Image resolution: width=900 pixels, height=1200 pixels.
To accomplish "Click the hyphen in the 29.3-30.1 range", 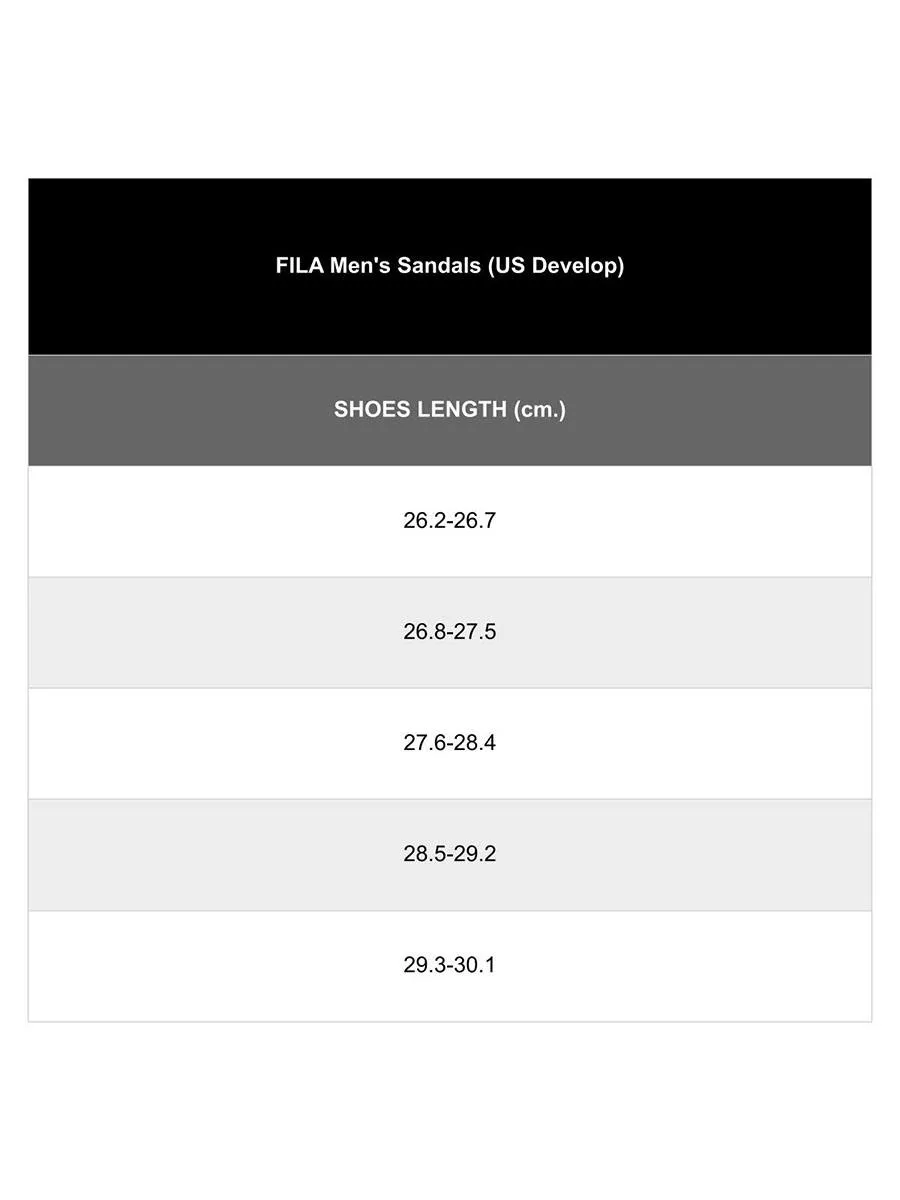I will [450, 966].
